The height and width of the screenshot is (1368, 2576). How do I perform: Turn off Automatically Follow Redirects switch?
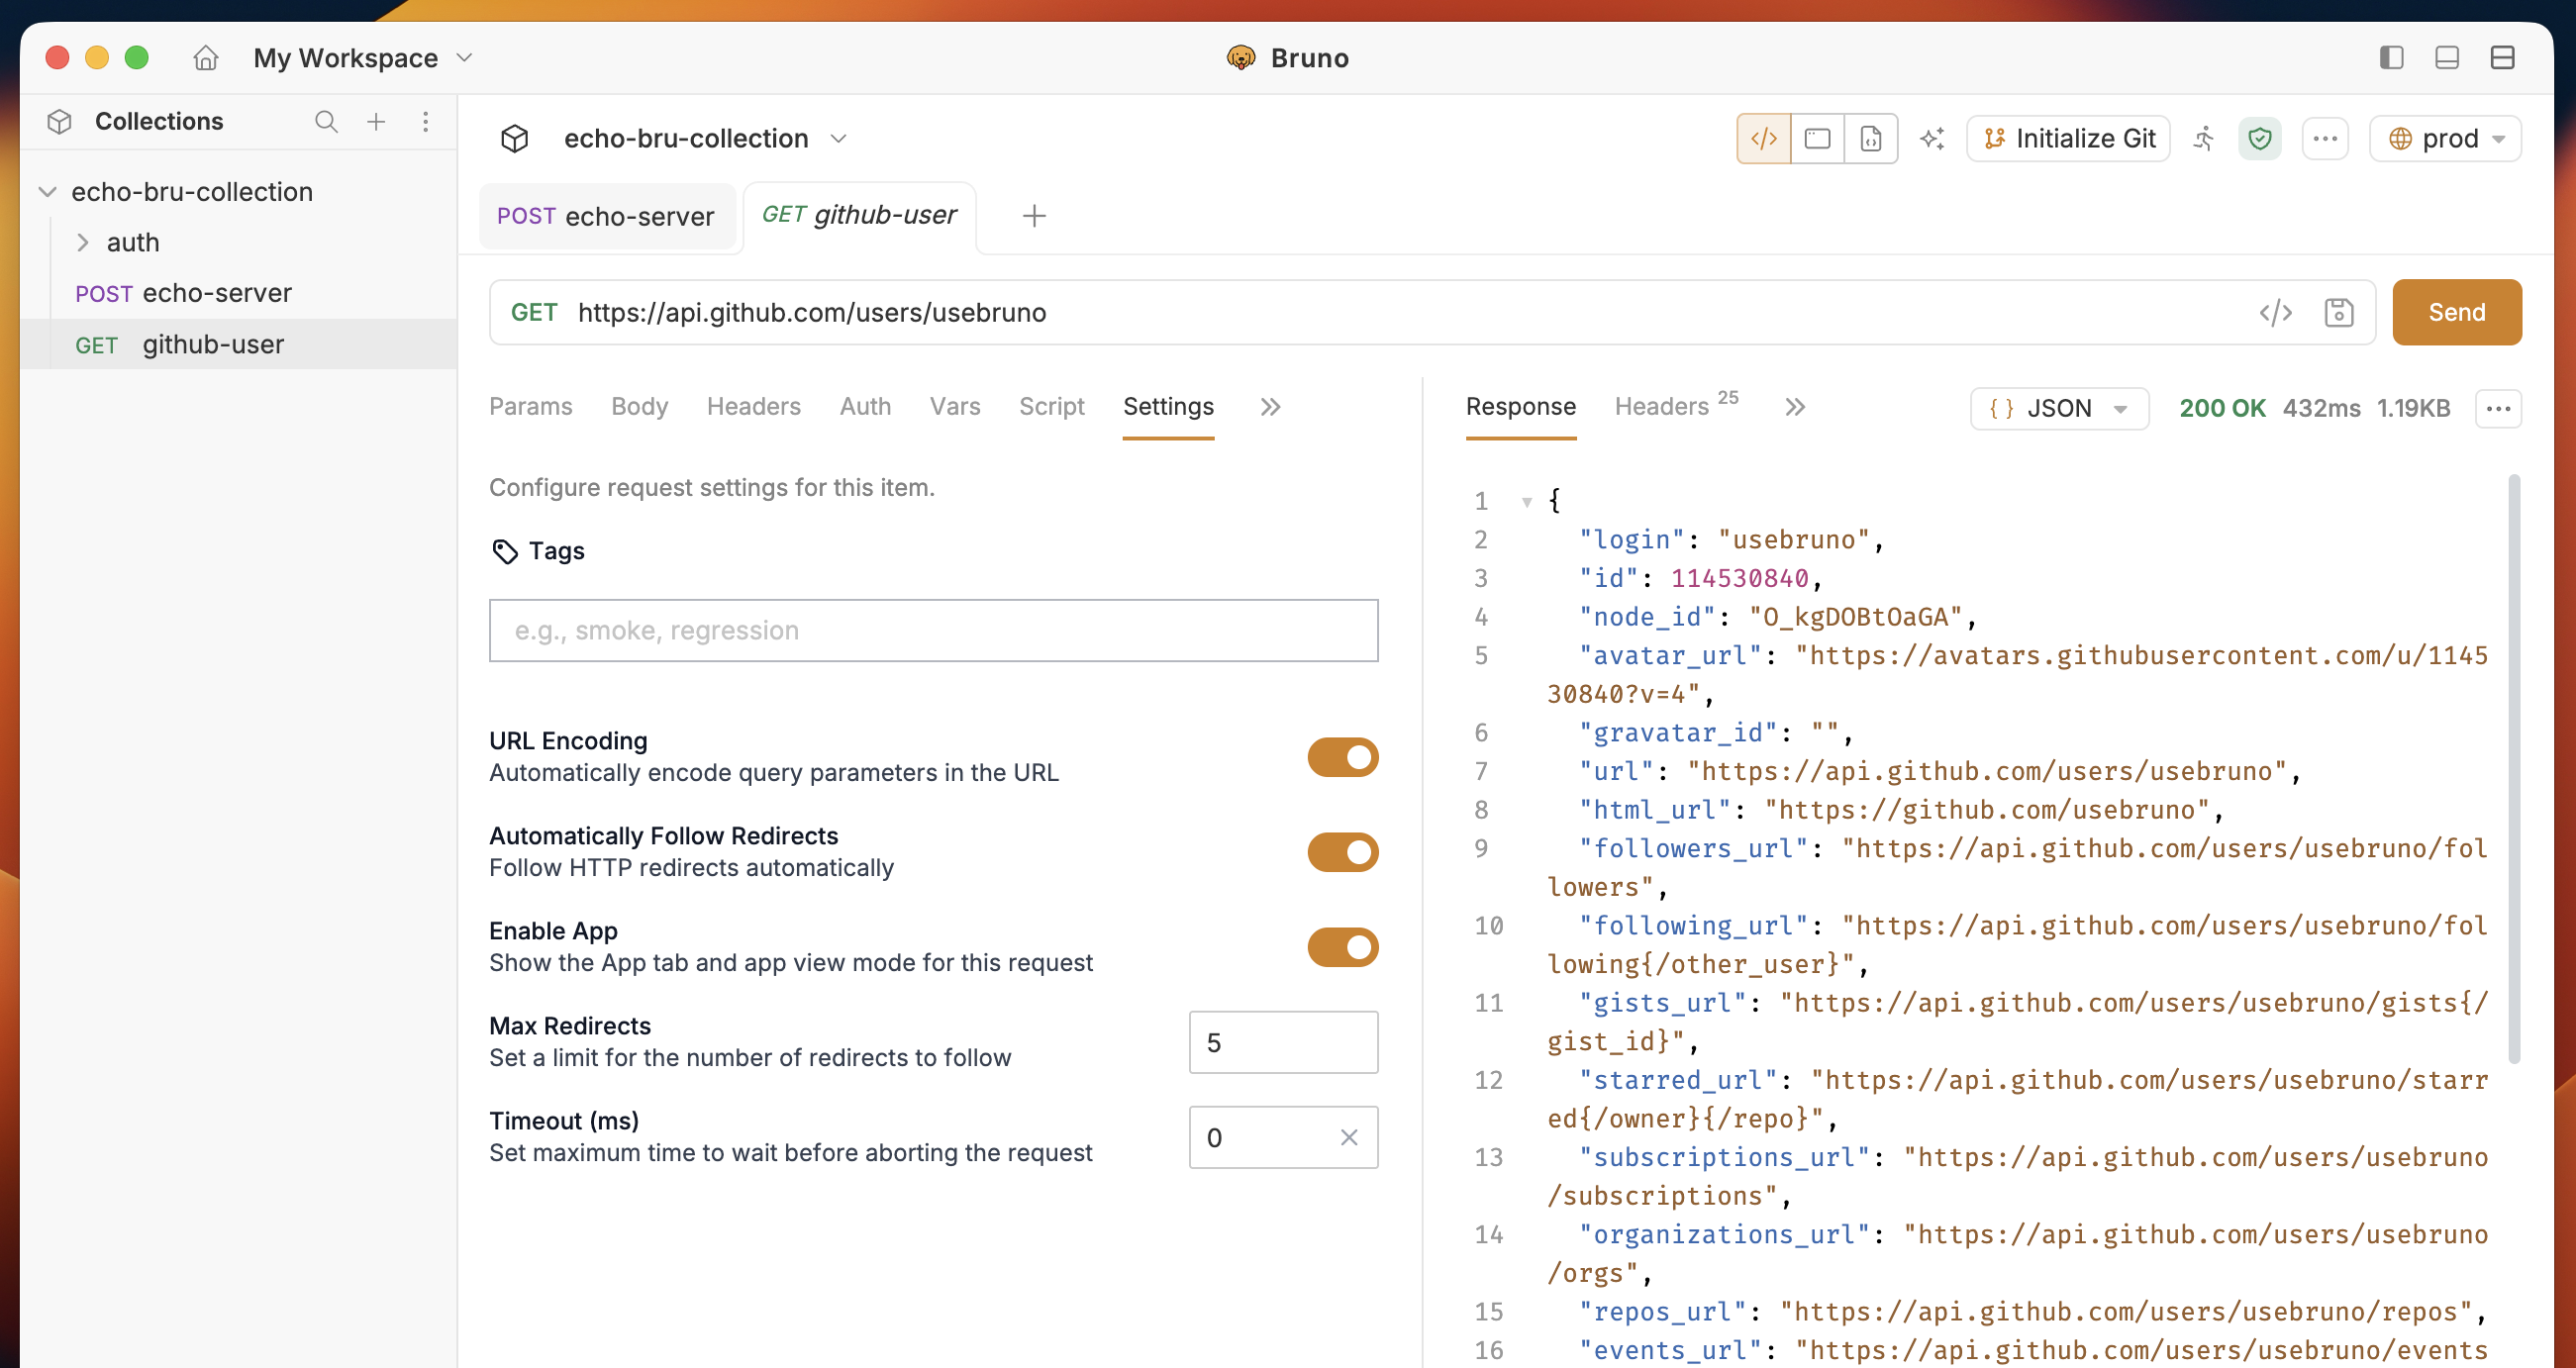[1342, 852]
